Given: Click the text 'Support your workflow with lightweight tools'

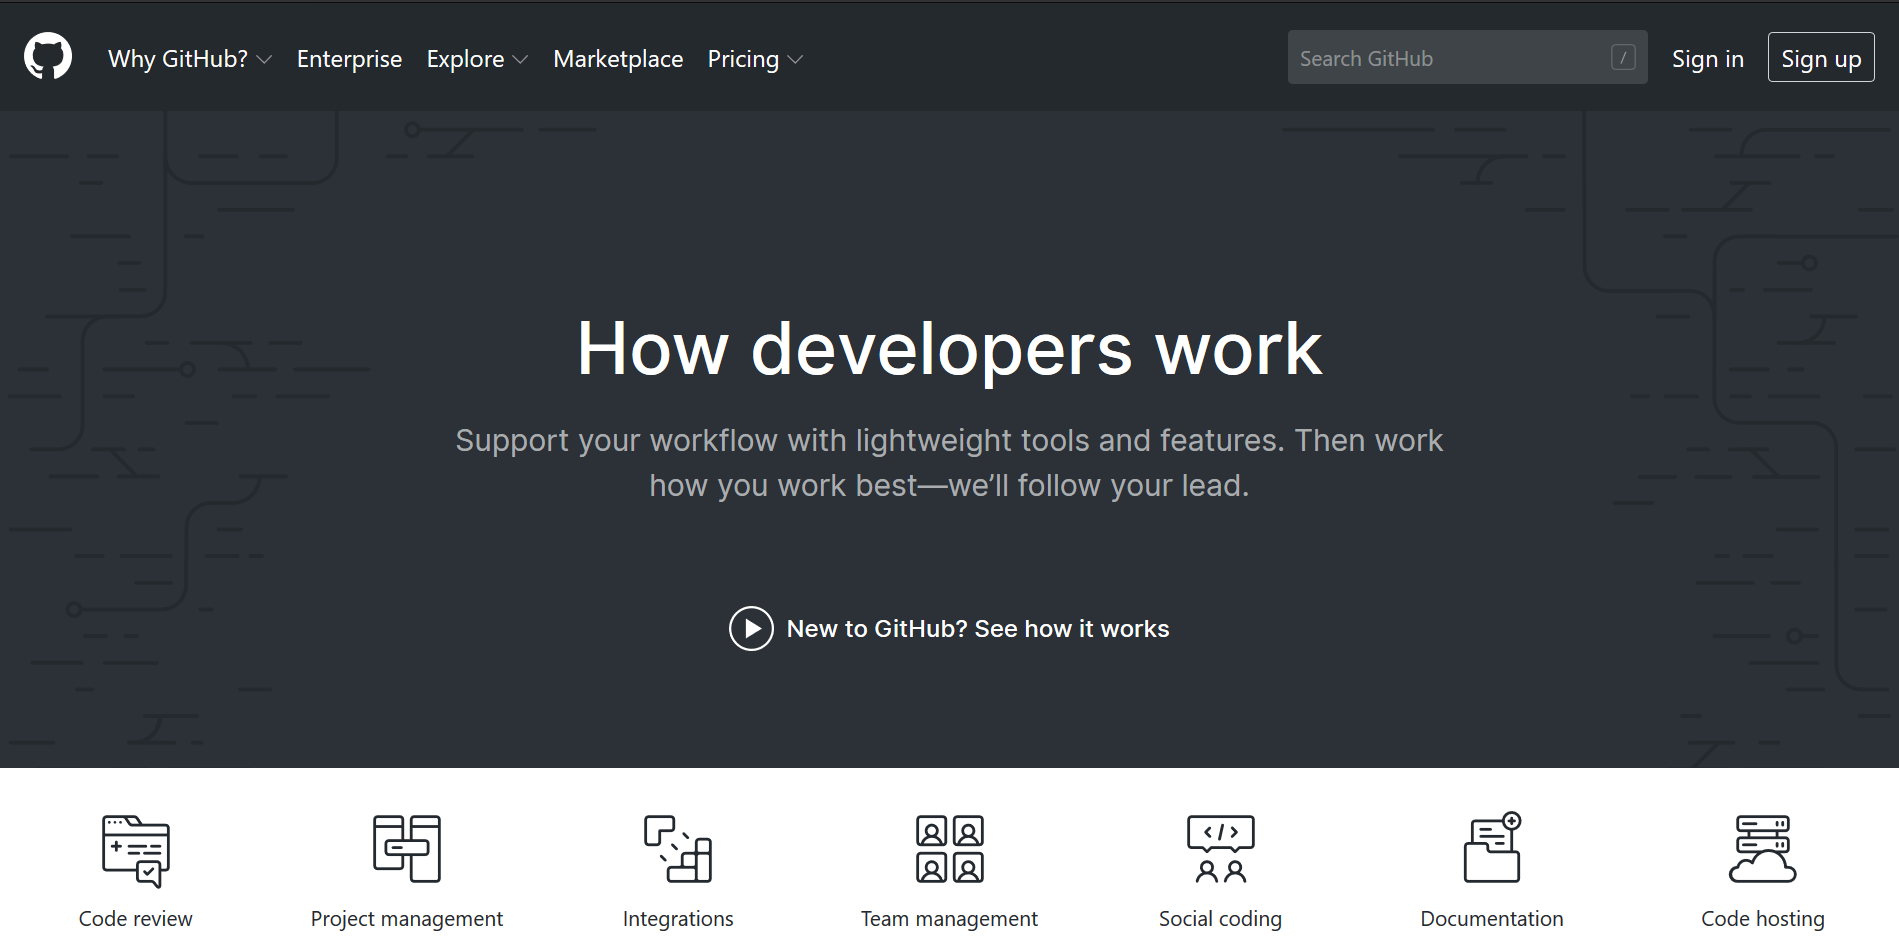Looking at the screenshot, I should tap(774, 440).
